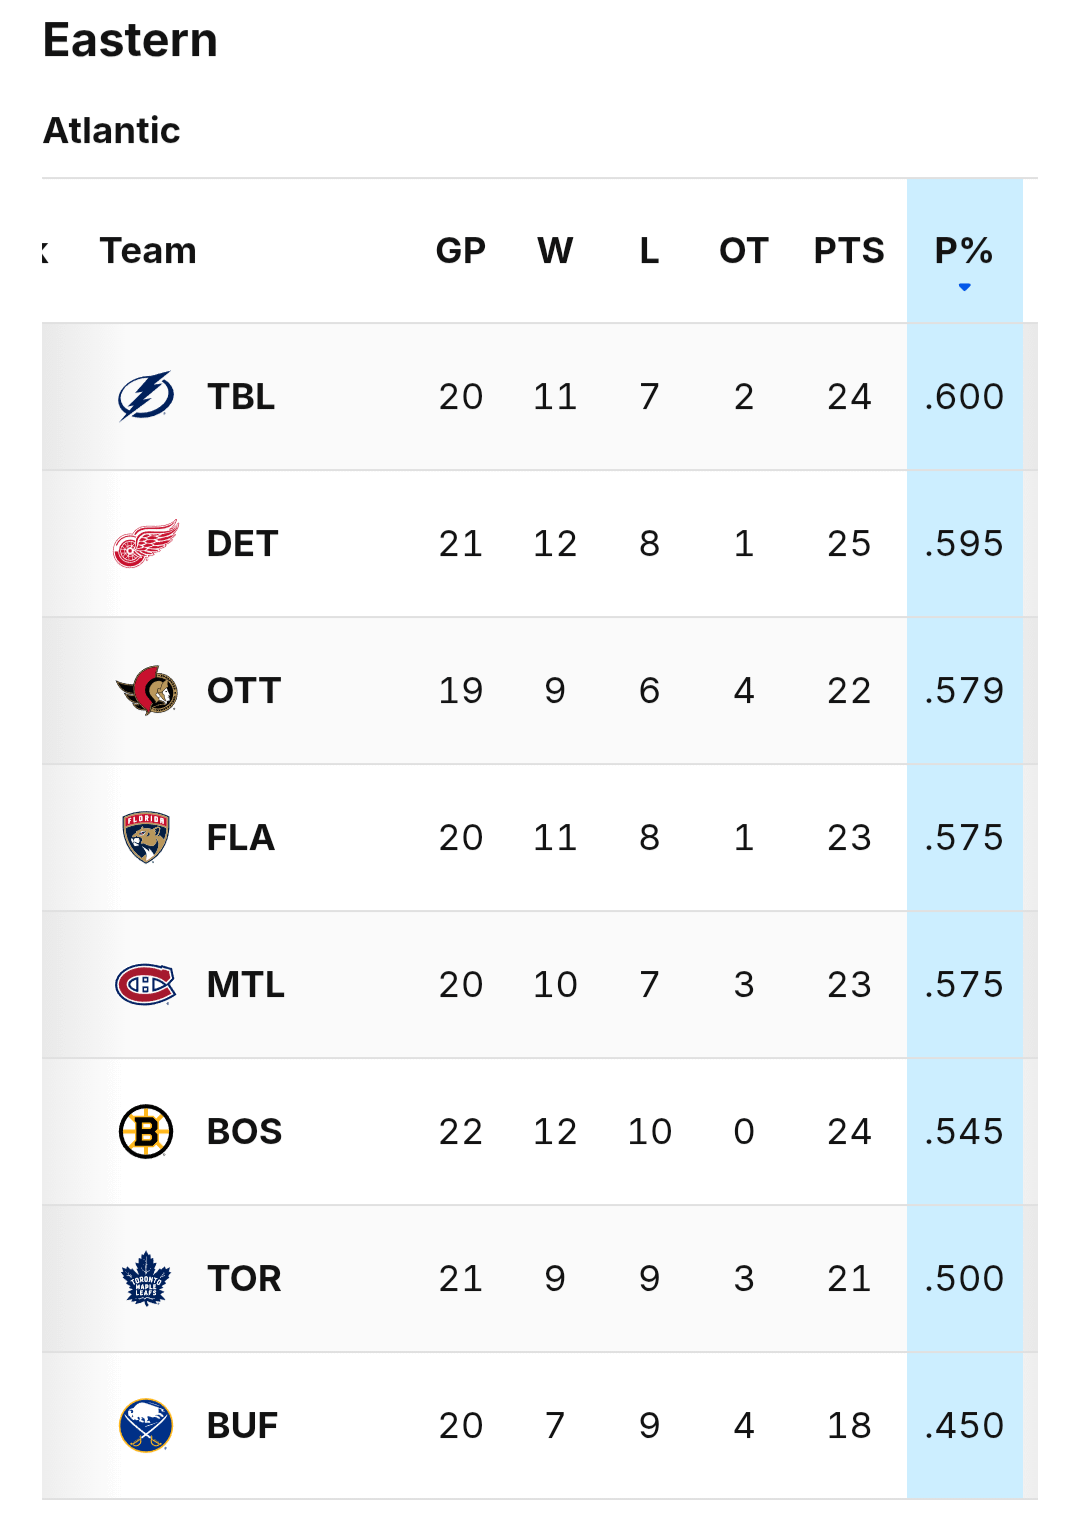Open the DET team link
The image size is (1080, 1520).
[242, 544]
